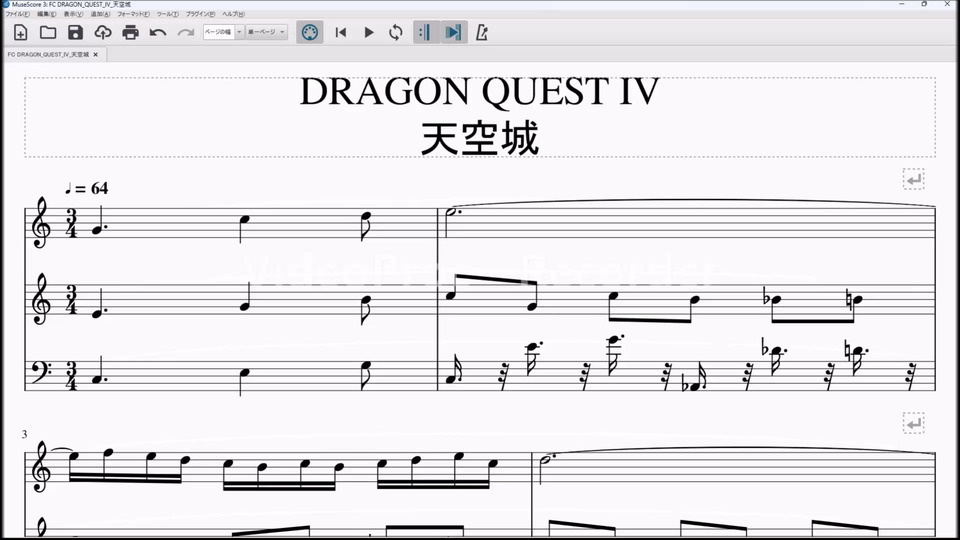
Task: Minimize the MuseScore window
Action: 901,4
